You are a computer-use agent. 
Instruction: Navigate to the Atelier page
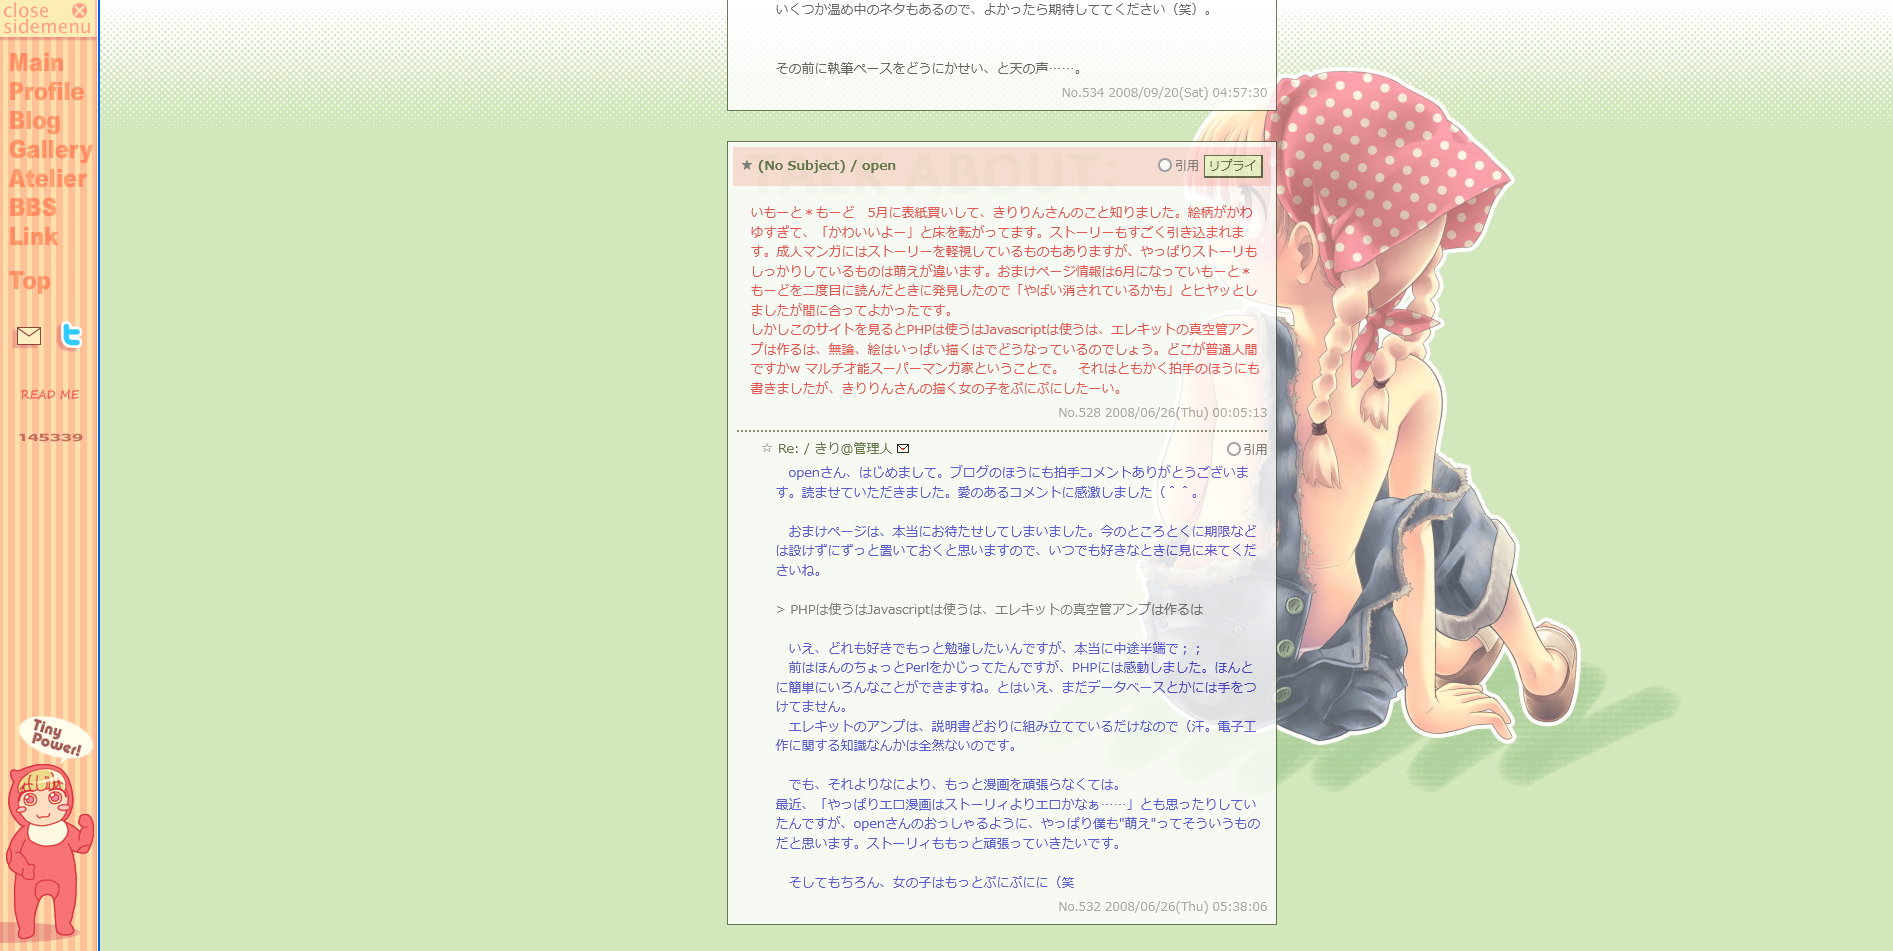tap(47, 179)
